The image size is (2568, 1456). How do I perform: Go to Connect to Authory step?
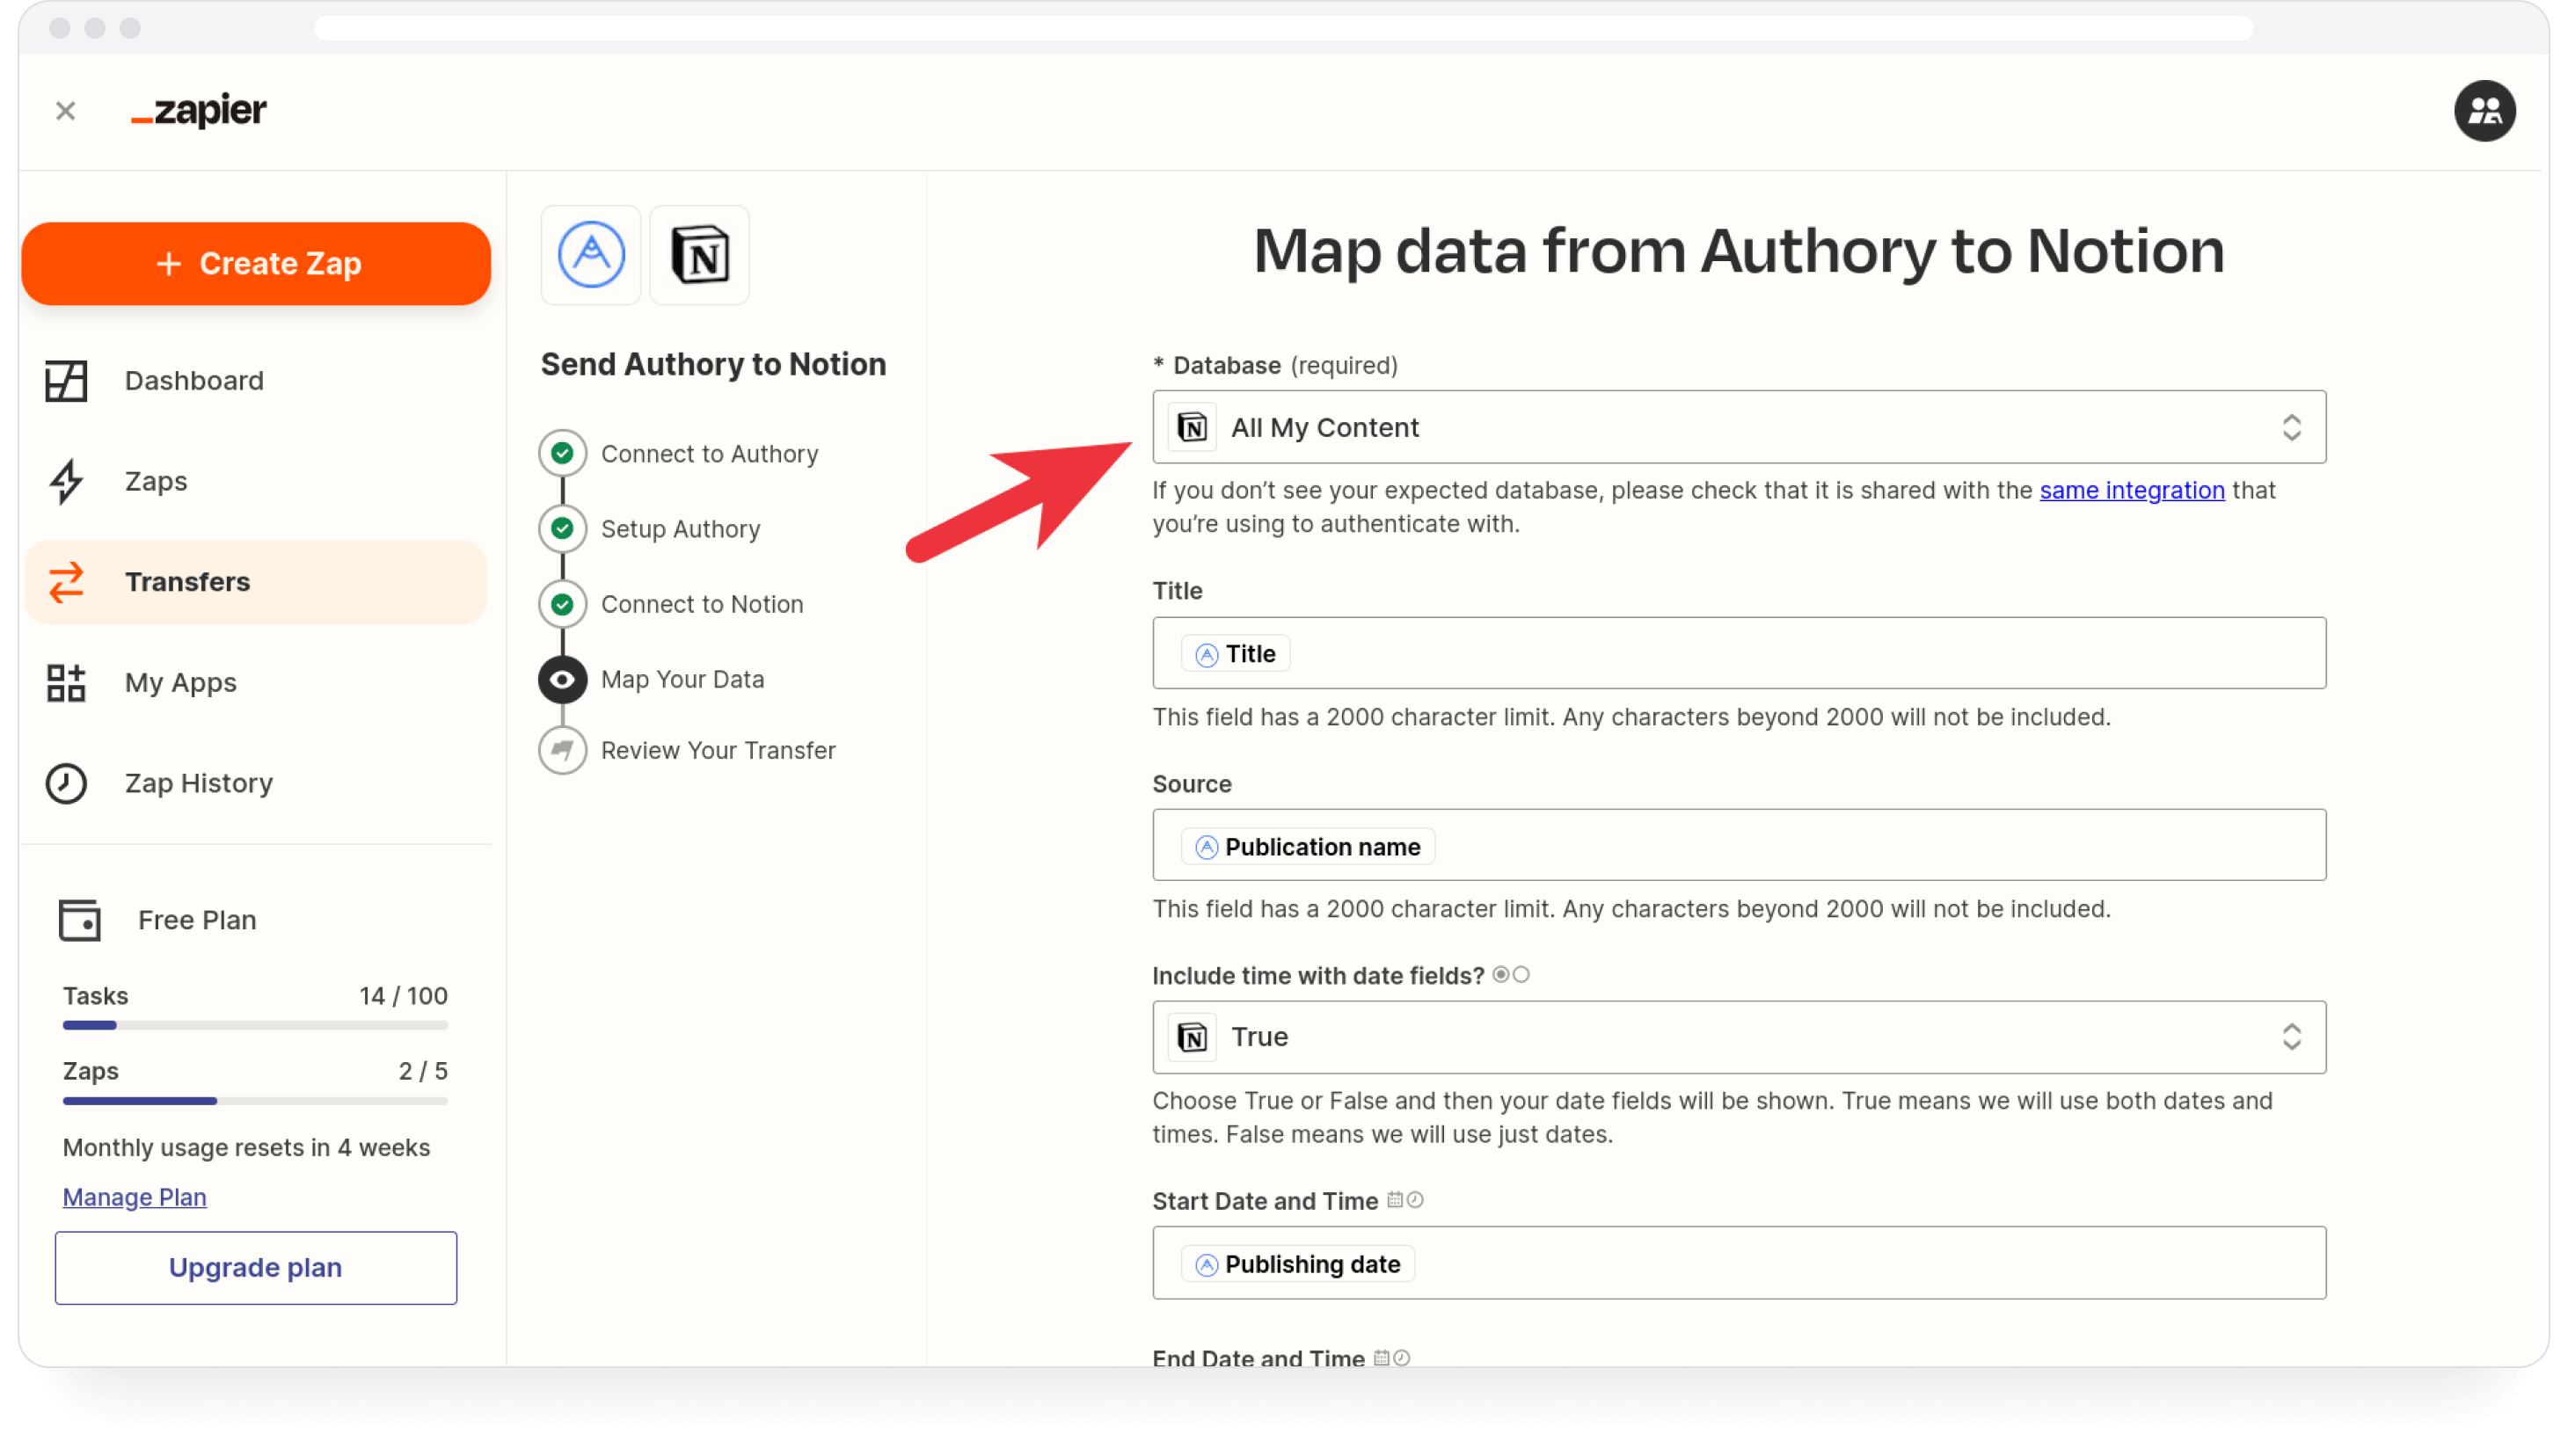point(709,454)
